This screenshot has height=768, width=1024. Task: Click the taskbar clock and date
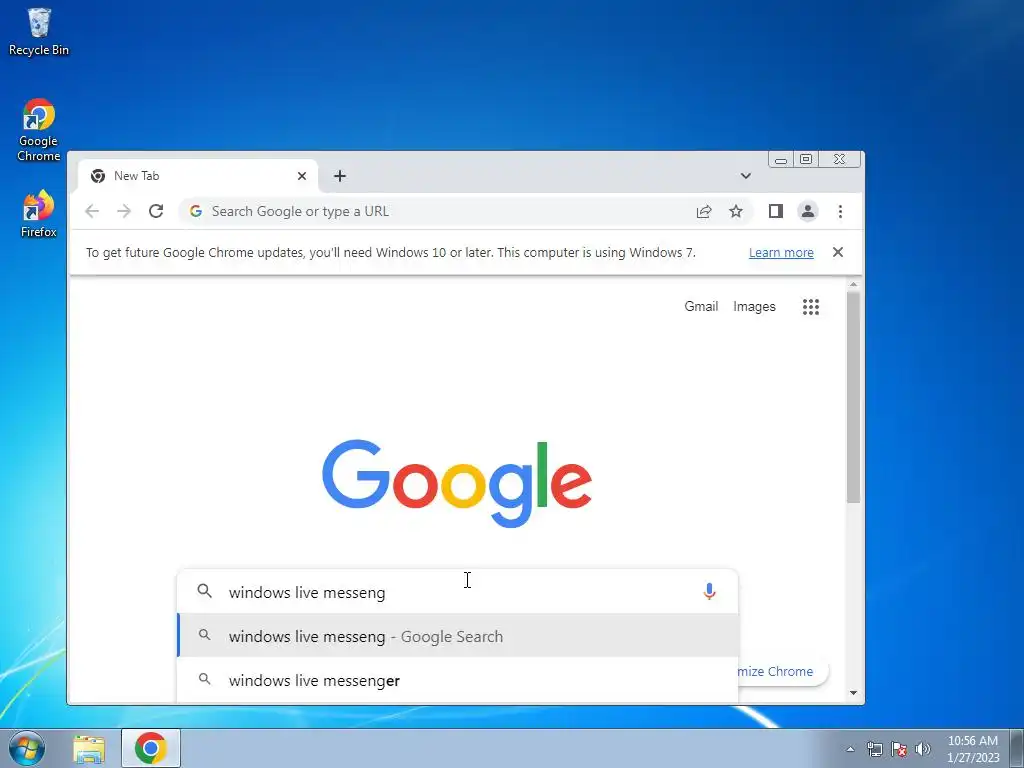(x=973, y=749)
